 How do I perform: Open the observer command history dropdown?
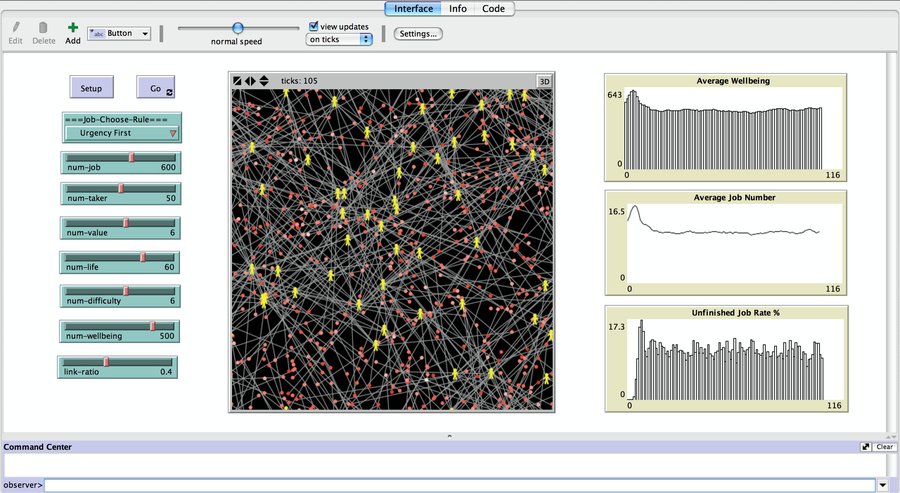pyautogui.click(x=883, y=485)
